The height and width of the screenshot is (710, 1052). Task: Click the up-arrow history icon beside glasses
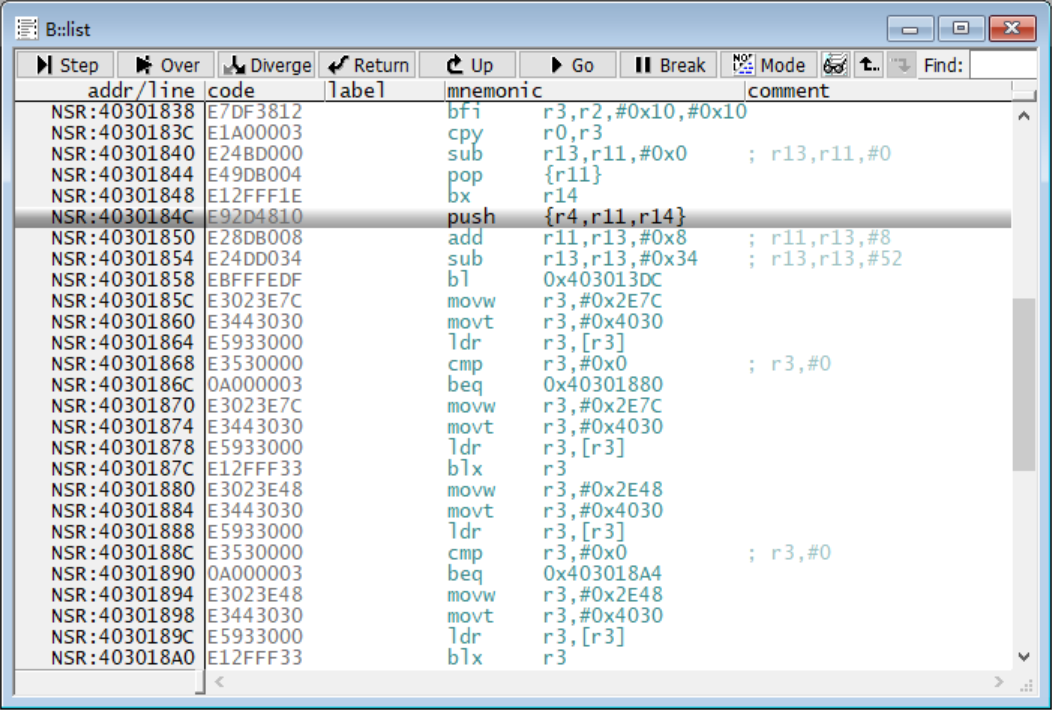pos(870,65)
